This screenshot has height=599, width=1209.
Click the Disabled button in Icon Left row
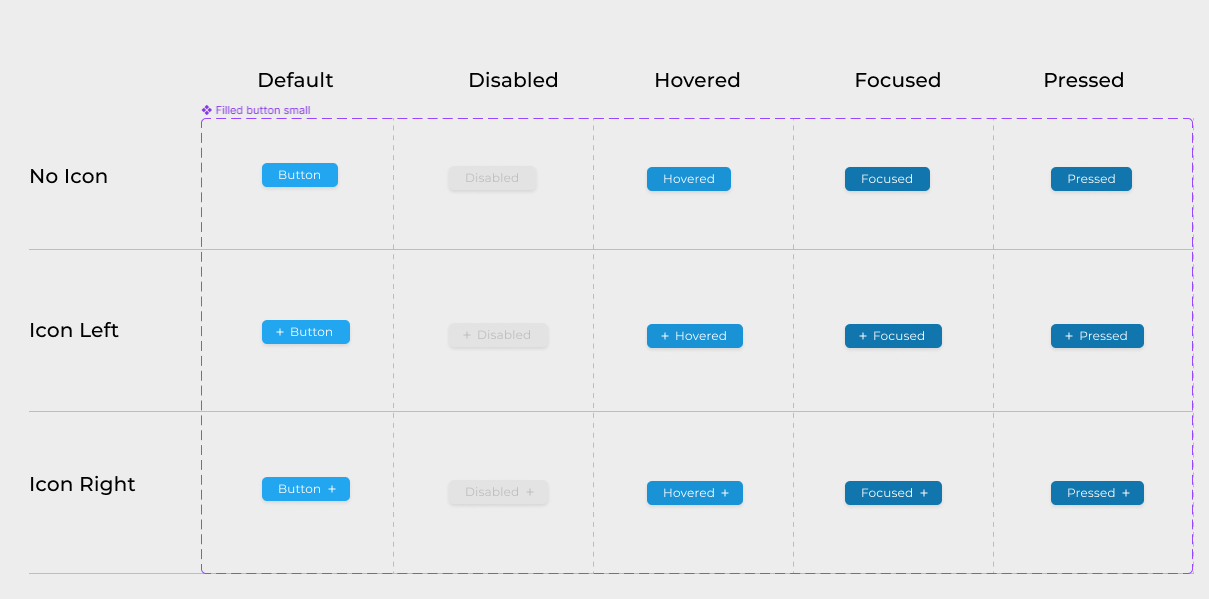click(x=498, y=335)
